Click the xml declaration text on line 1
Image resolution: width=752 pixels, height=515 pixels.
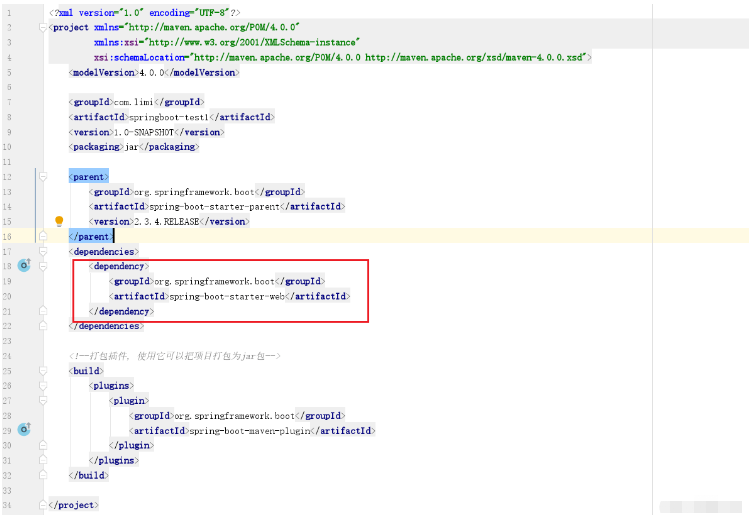click(144, 12)
